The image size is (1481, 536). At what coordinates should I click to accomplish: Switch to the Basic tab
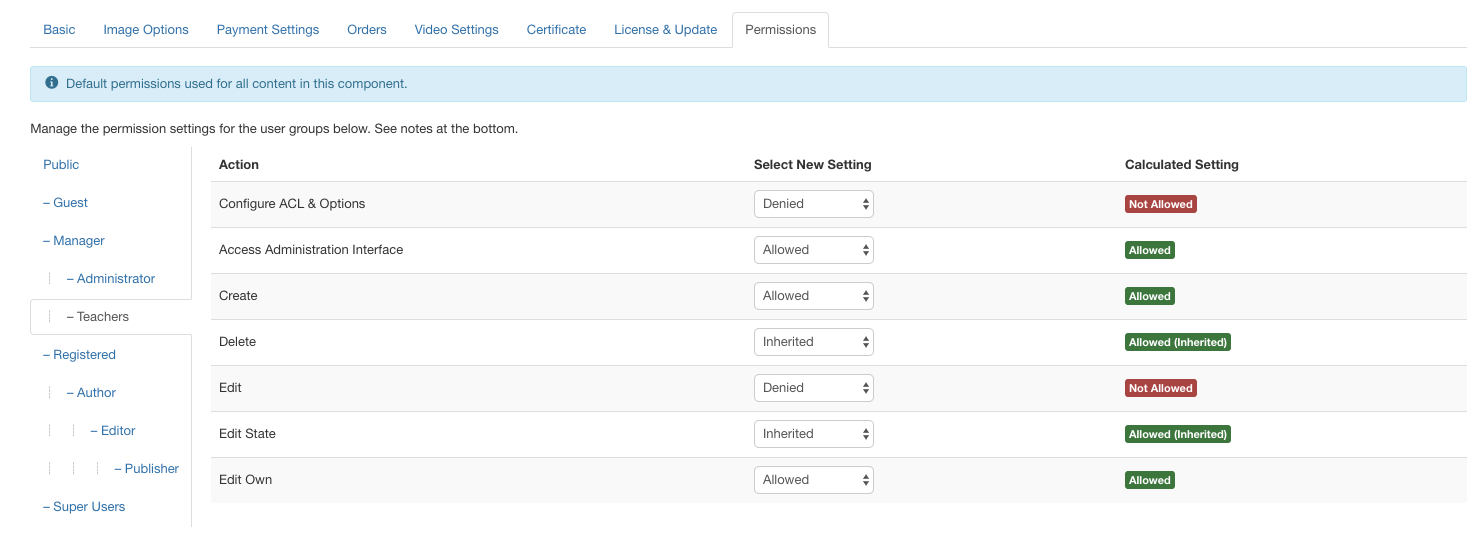point(59,30)
